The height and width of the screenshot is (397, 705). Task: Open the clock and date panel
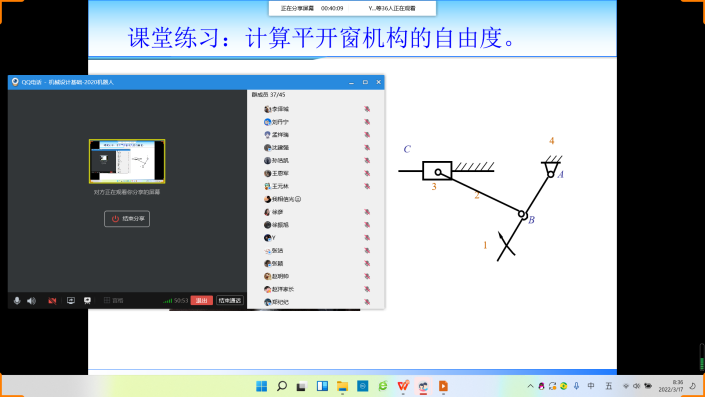point(671,386)
